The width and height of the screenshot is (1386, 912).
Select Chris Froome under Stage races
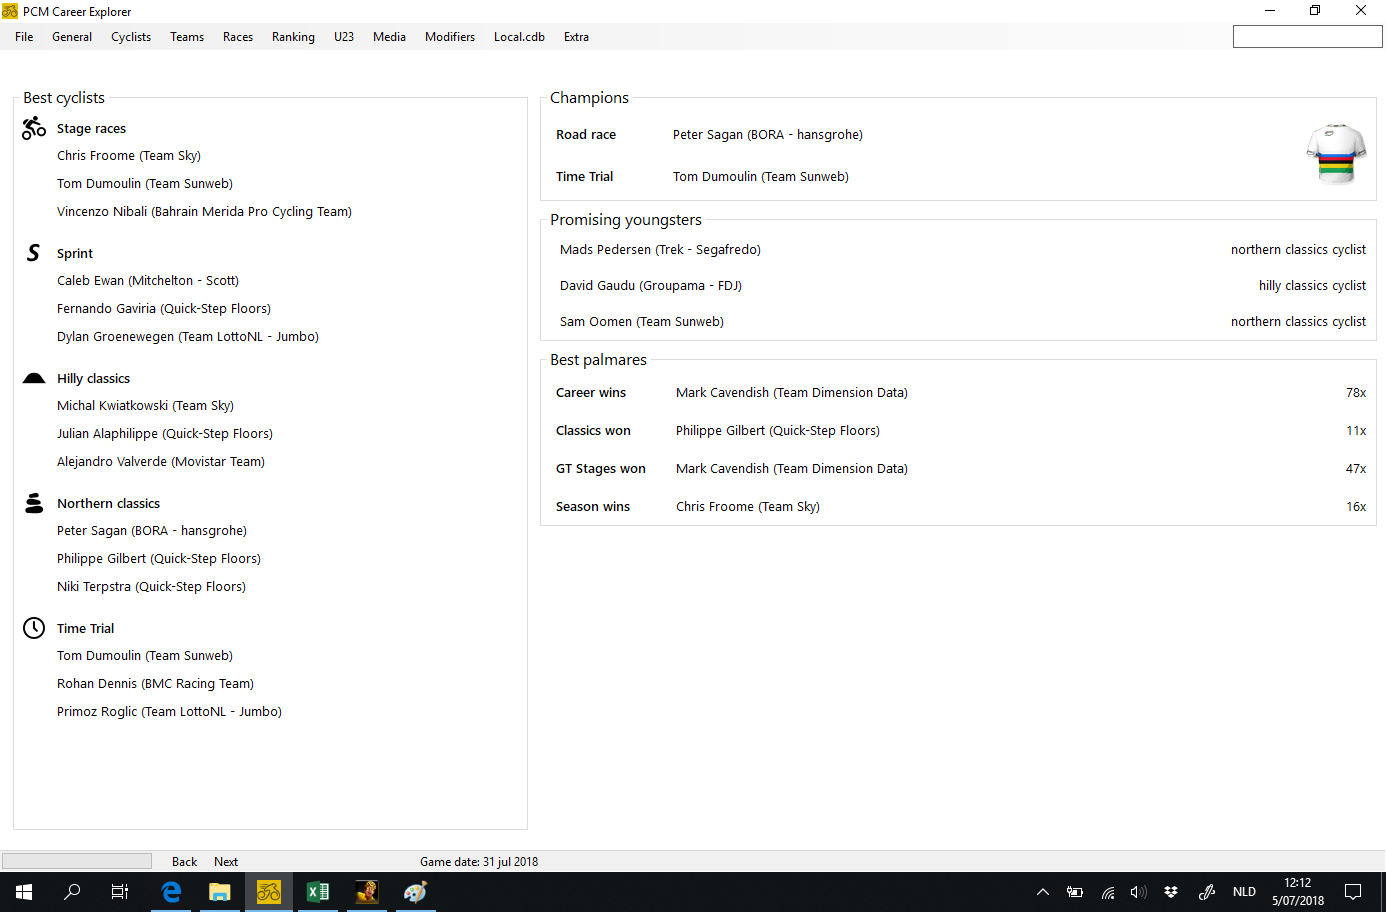coord(129,156)
